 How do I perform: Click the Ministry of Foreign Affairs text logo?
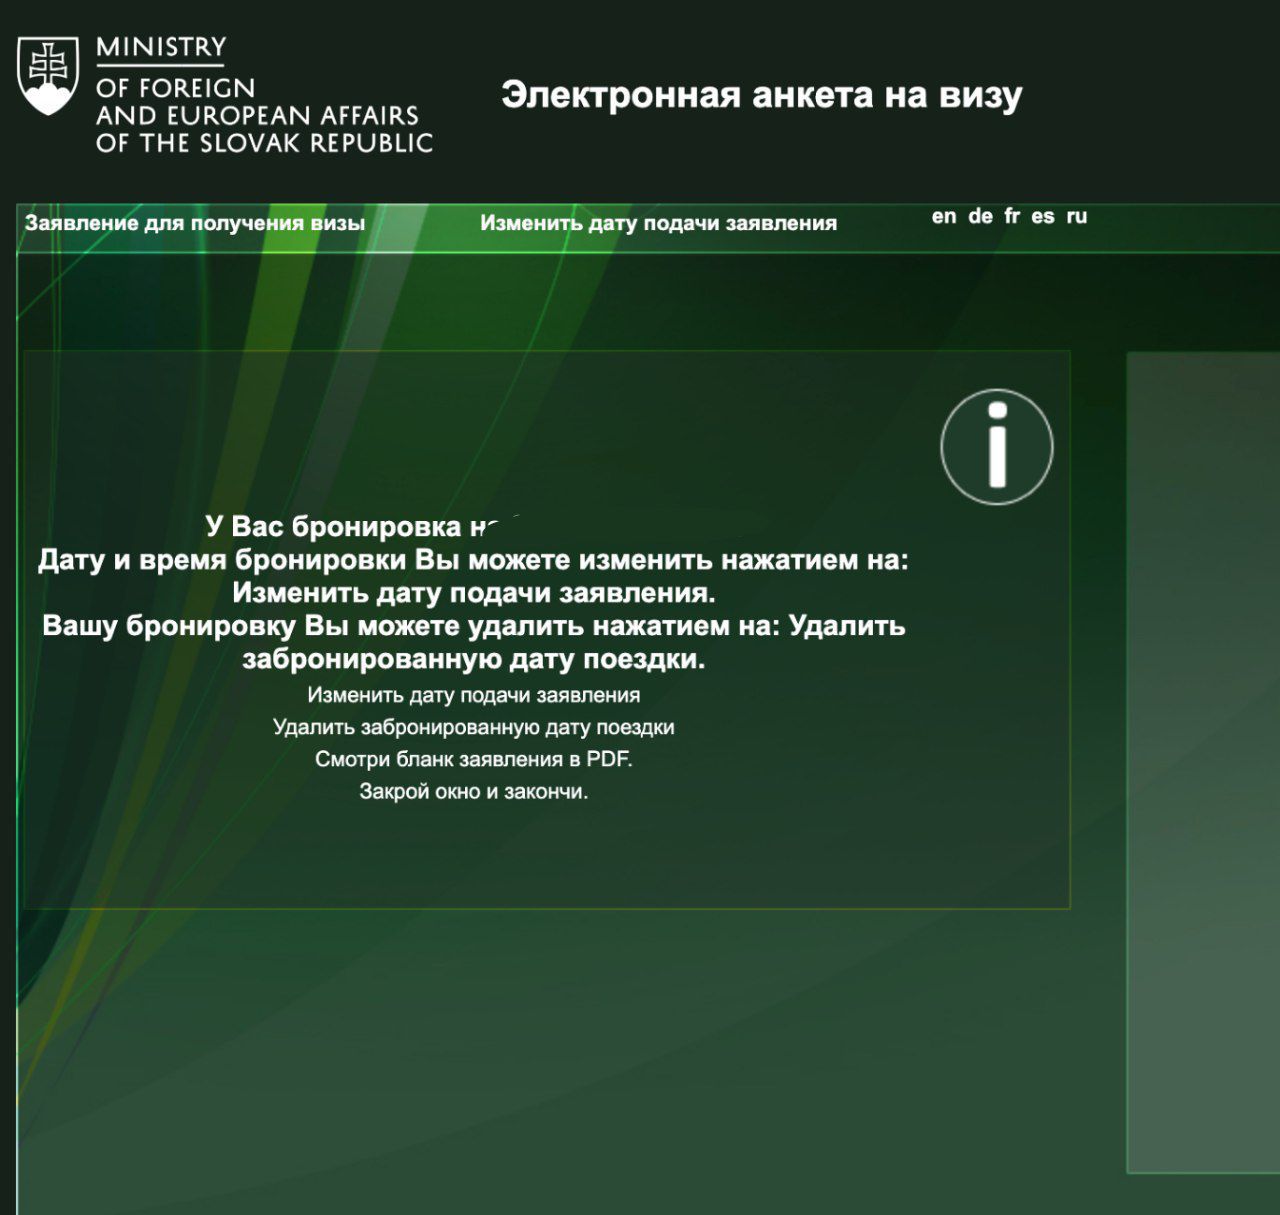[263, 96]
